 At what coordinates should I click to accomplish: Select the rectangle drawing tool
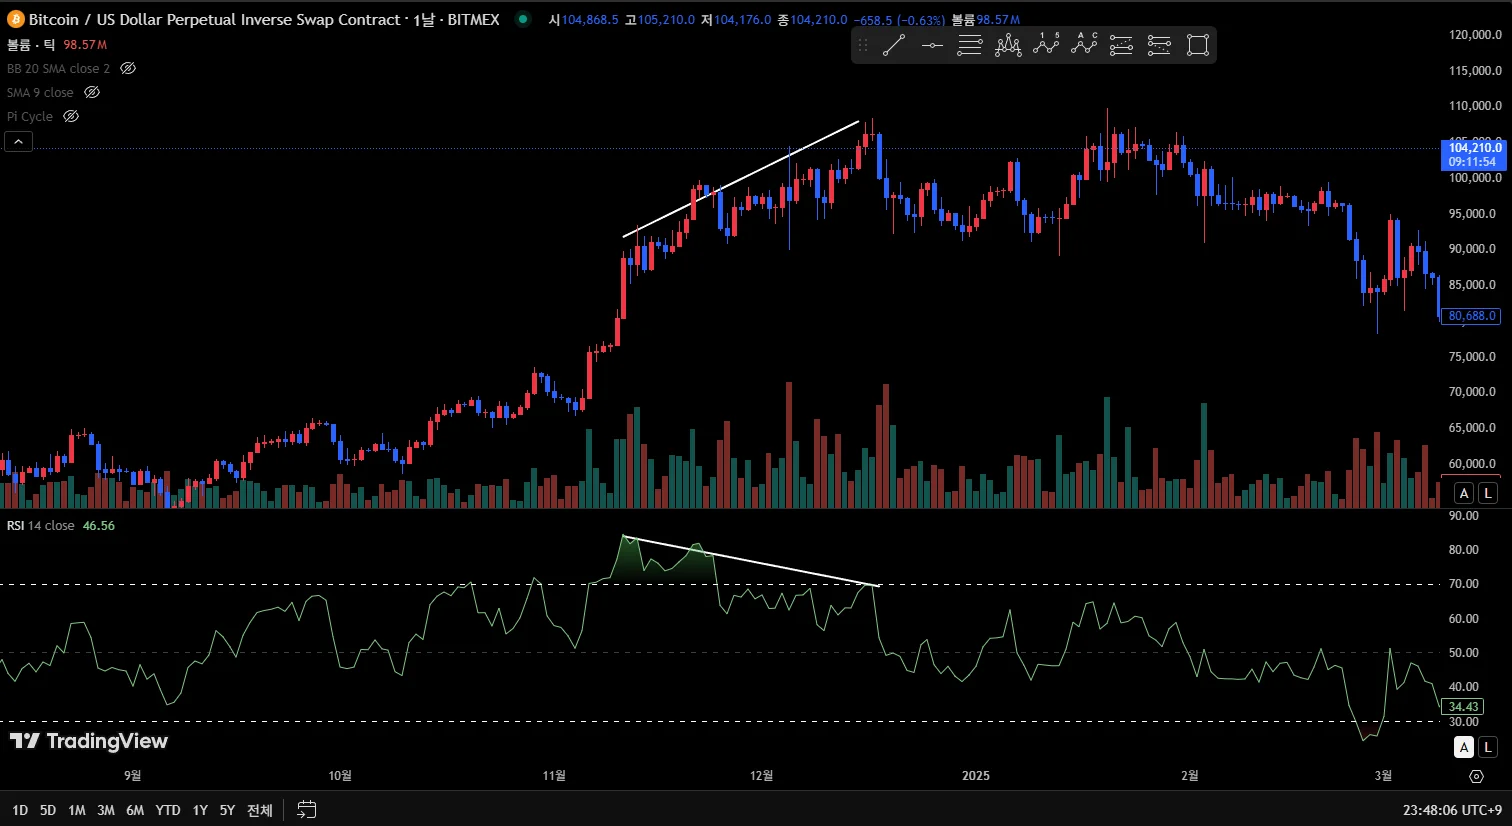(x=1197, y=45)
